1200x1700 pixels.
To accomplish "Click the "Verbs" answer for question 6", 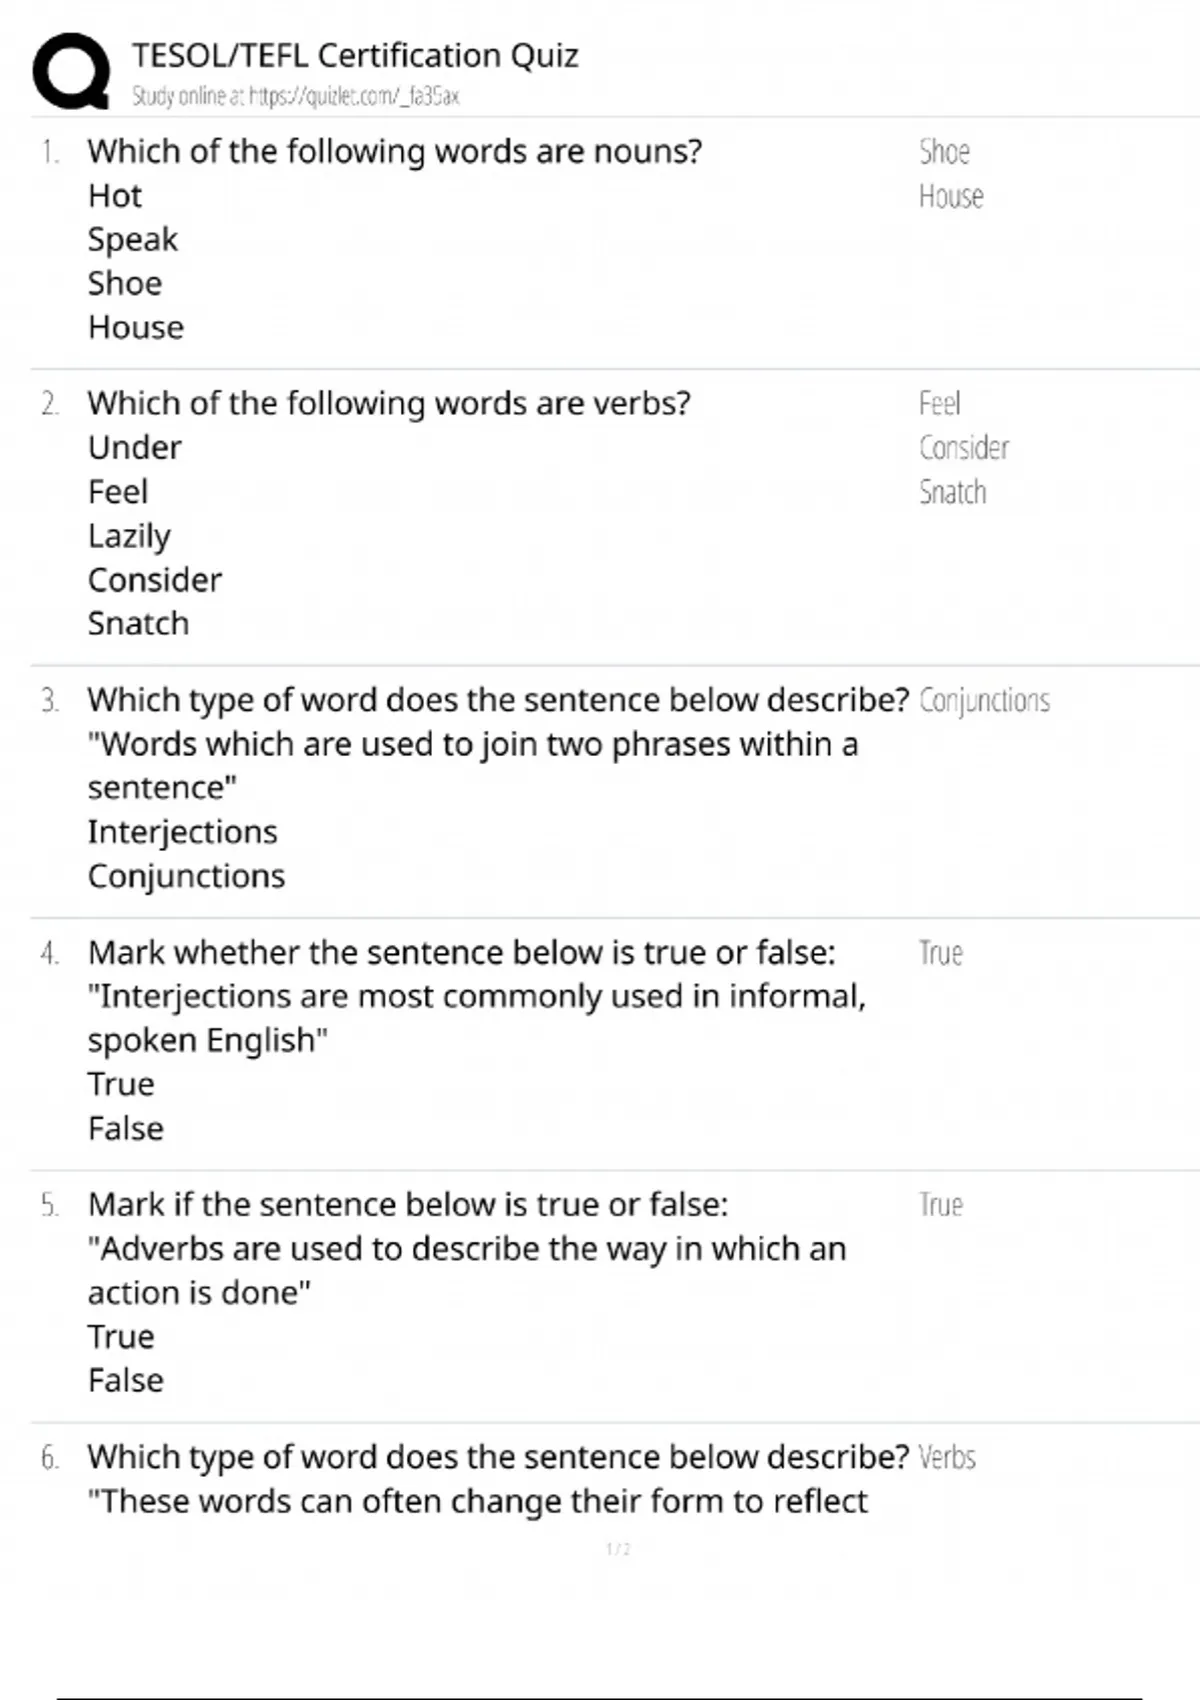I will pos(947,1458).
